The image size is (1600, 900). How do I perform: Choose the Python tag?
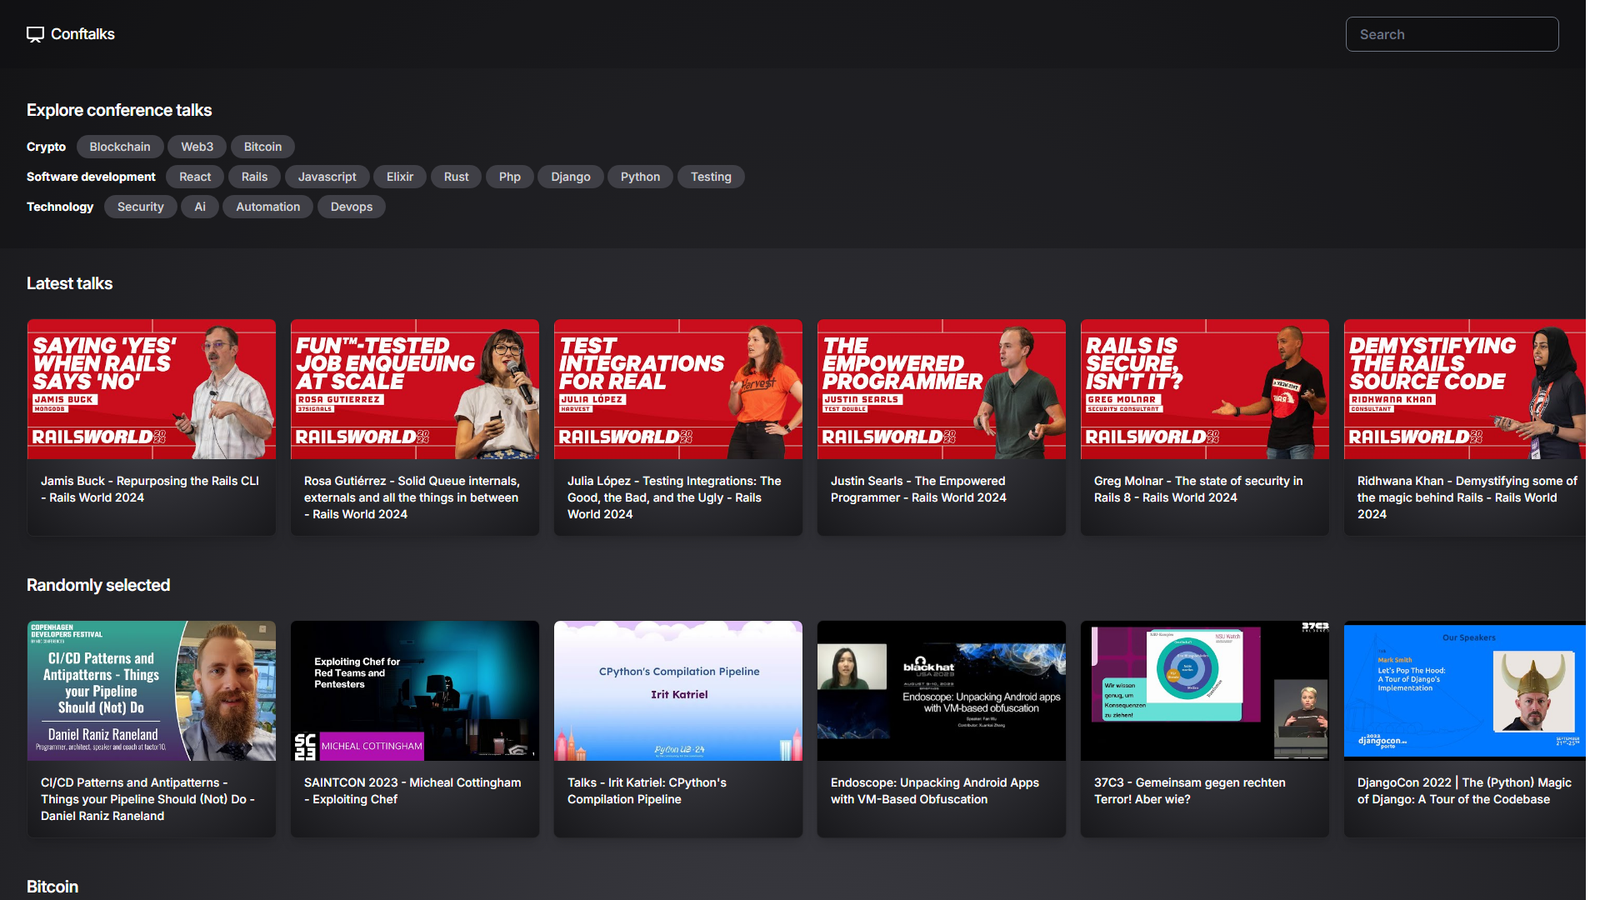point(640,177)
